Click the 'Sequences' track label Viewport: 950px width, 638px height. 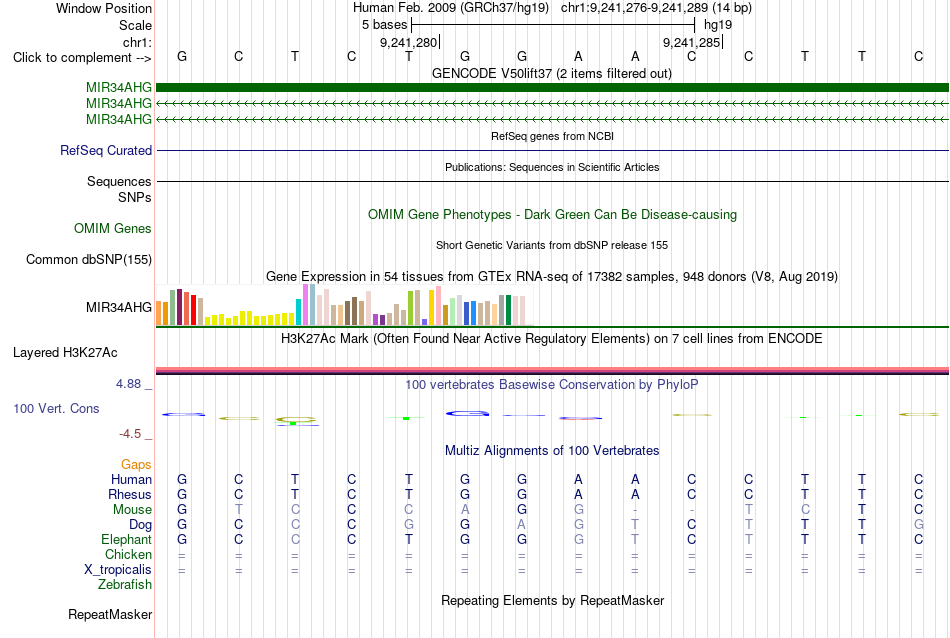119,181
